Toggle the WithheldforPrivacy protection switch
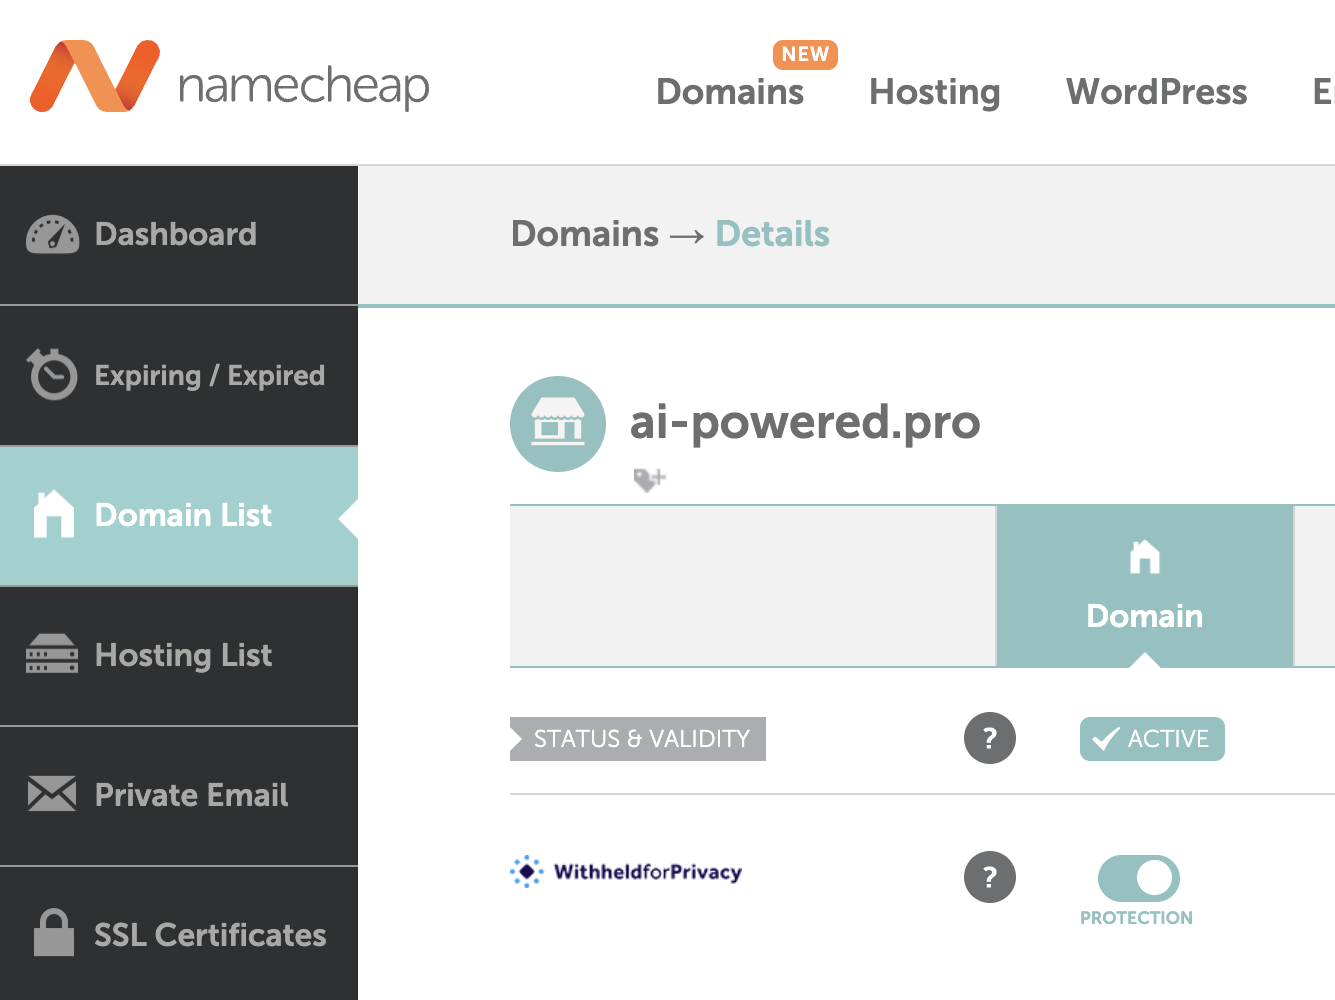Viewport: 1335px width, 1000px height. click(x=1139, y=878)
